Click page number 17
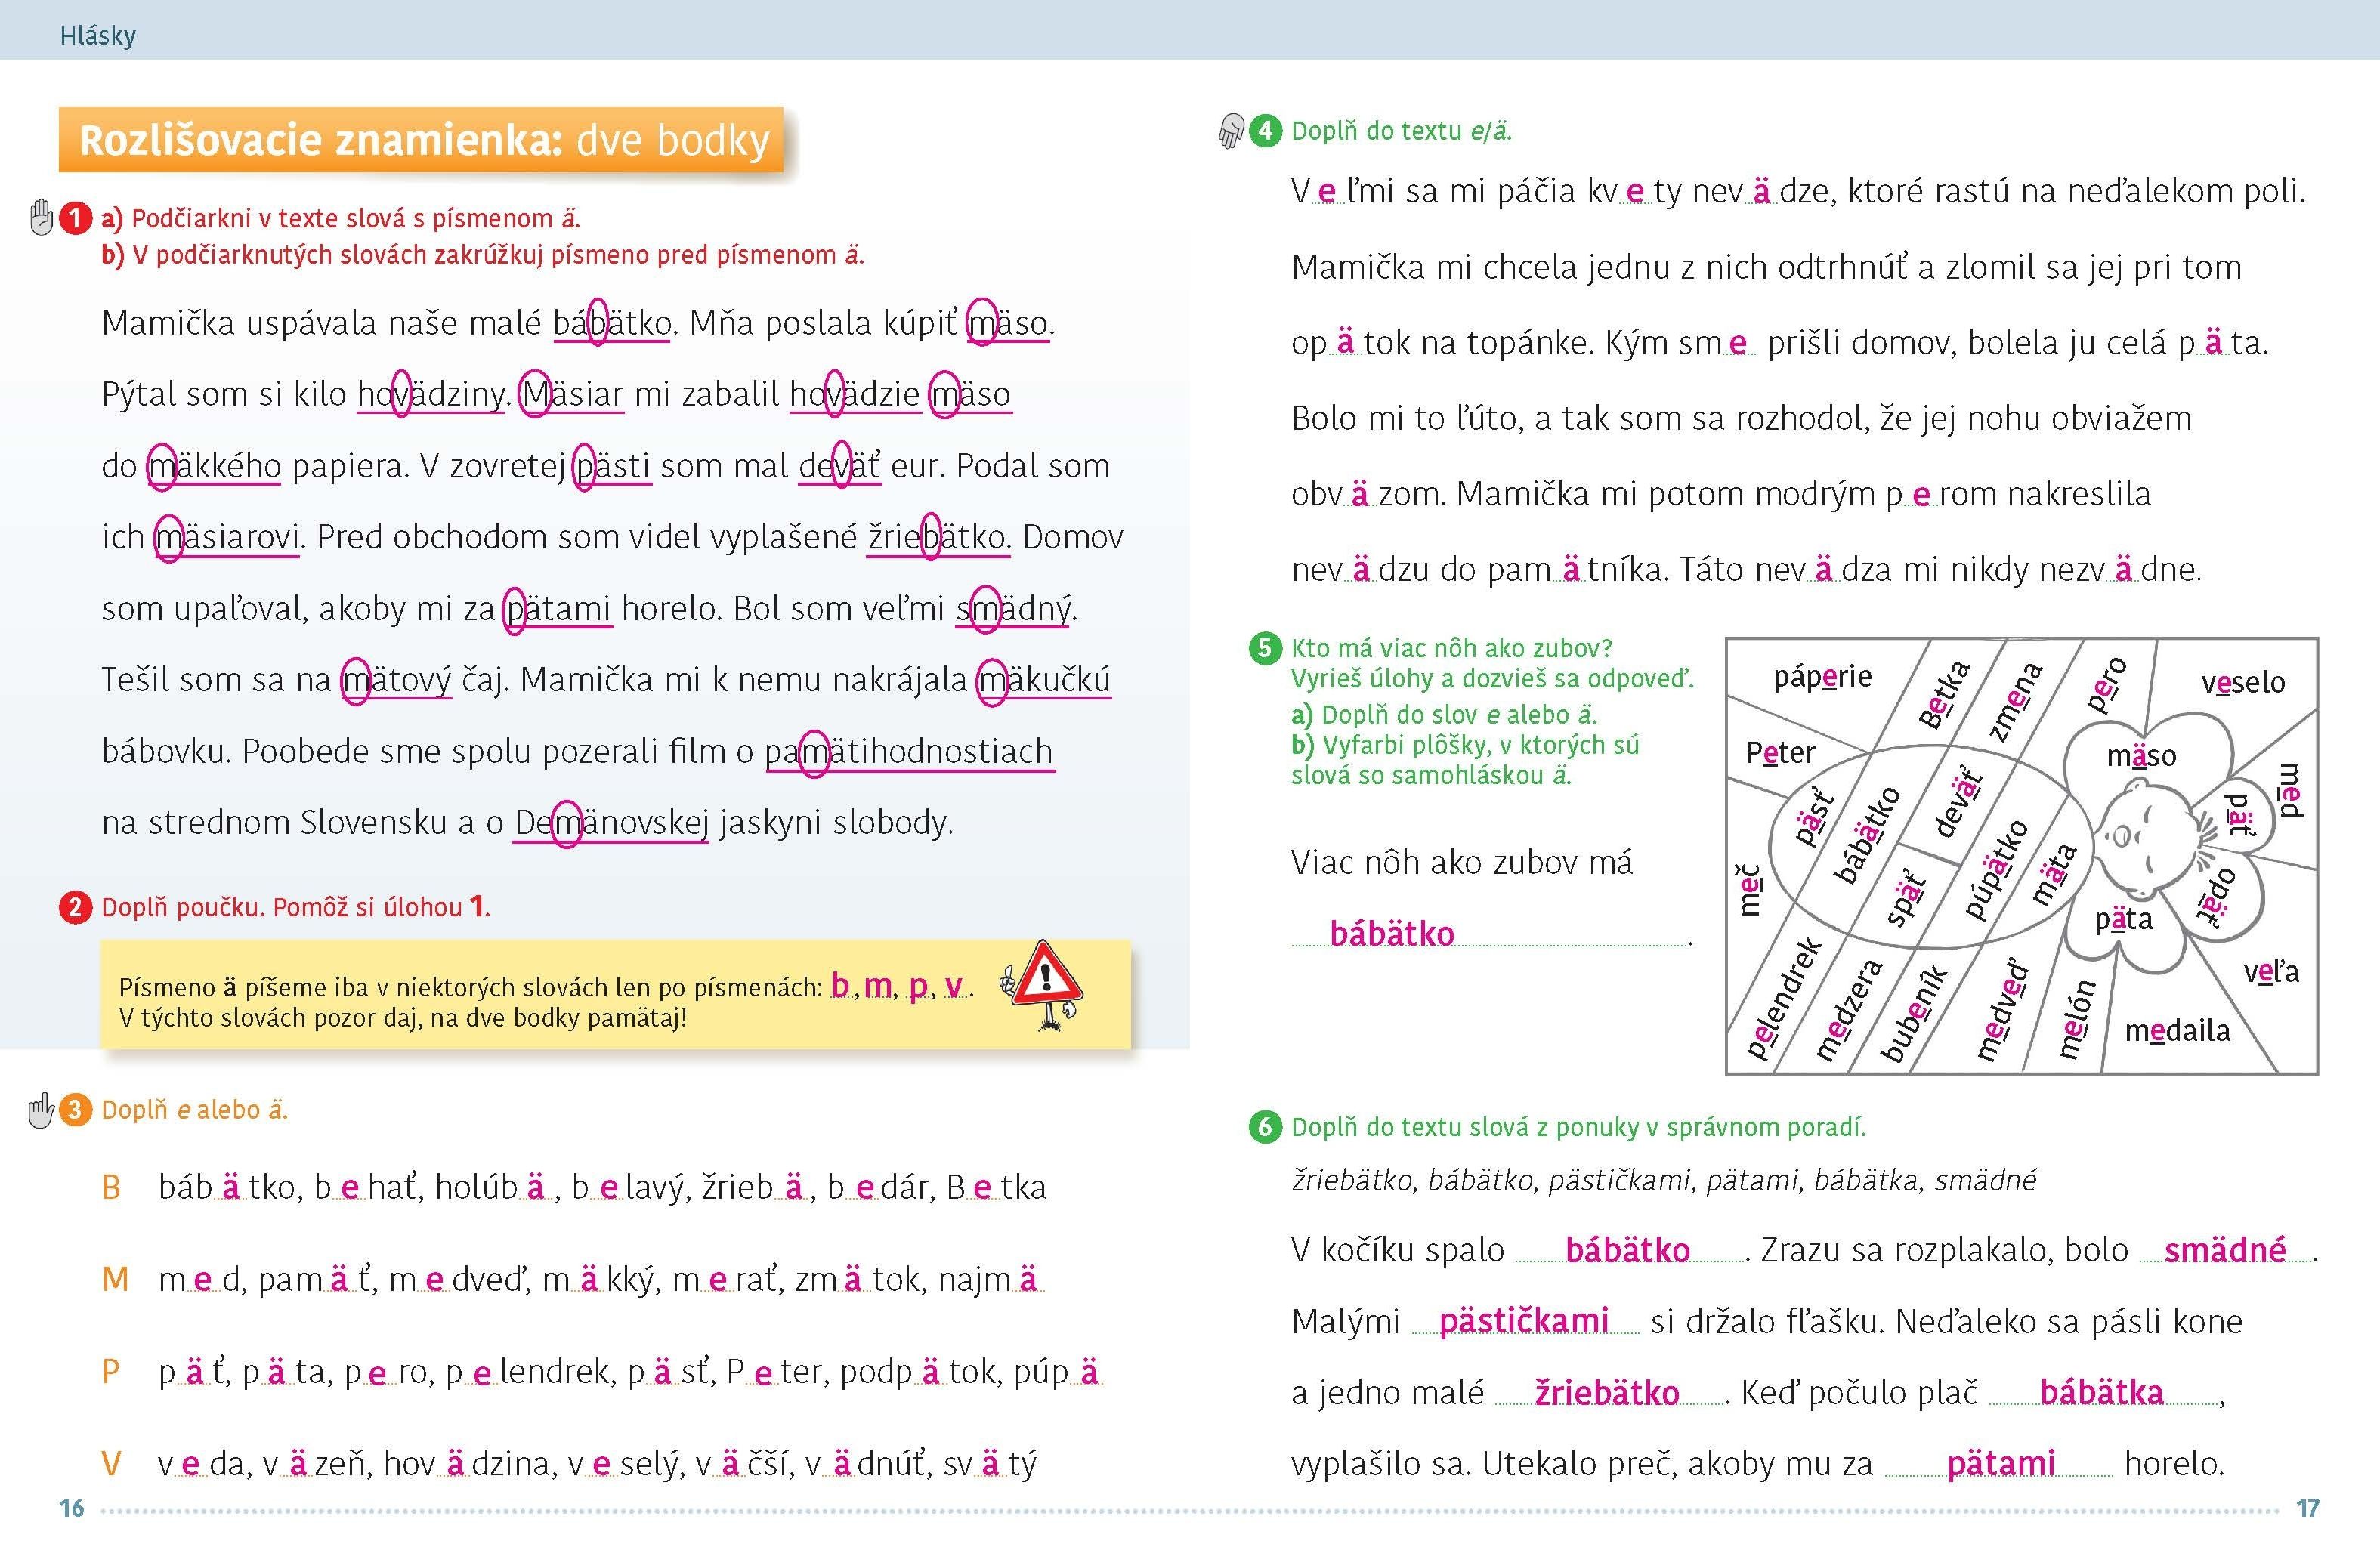Image resolution: width=2380 pixels, height=1547 pixels. click(2307, 1508)
